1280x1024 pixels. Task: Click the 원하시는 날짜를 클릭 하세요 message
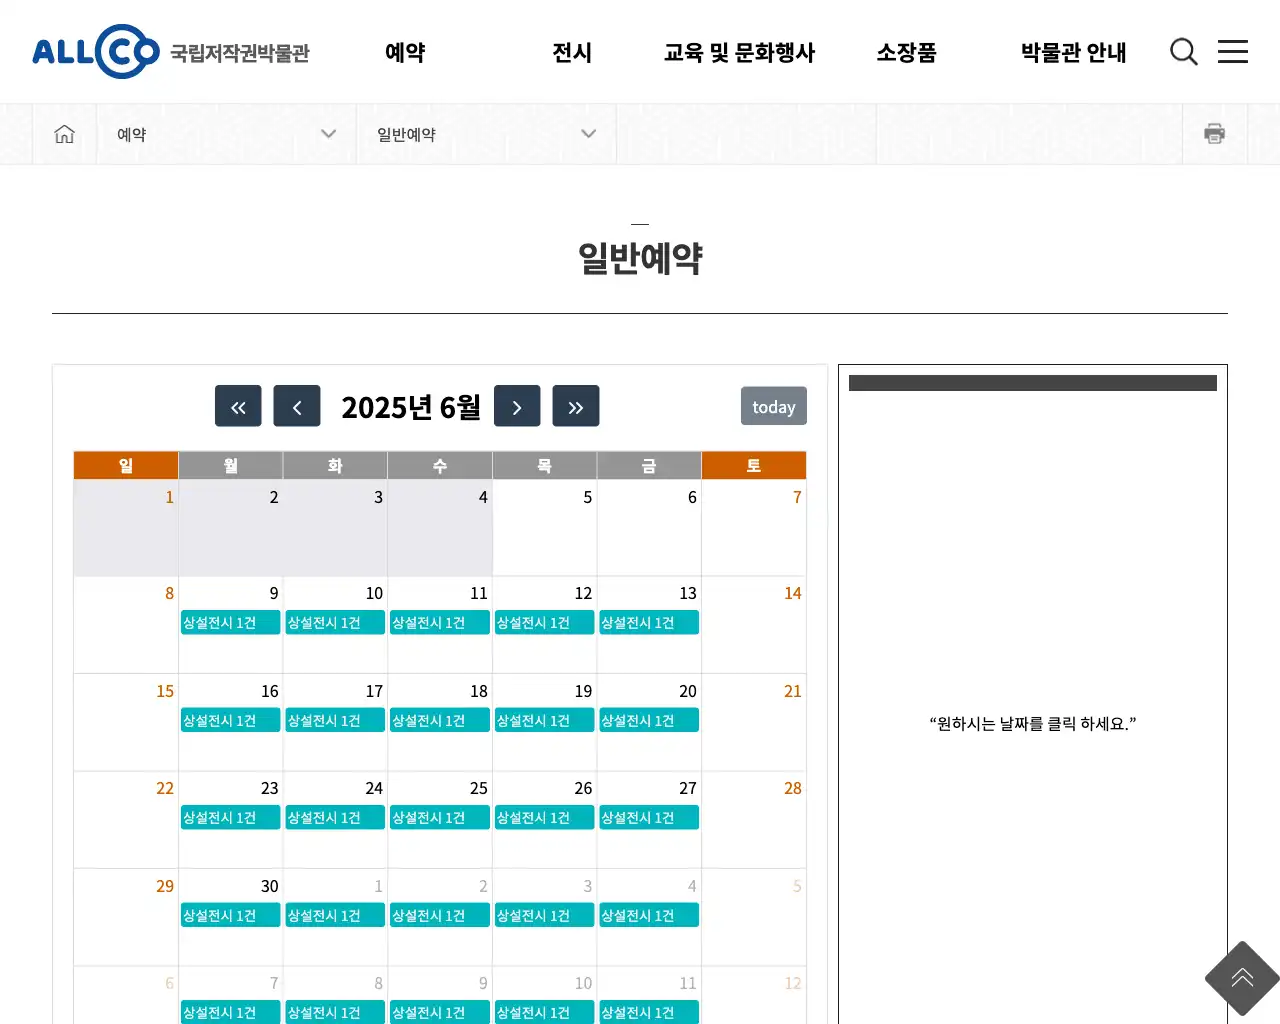click(1033, 723)
